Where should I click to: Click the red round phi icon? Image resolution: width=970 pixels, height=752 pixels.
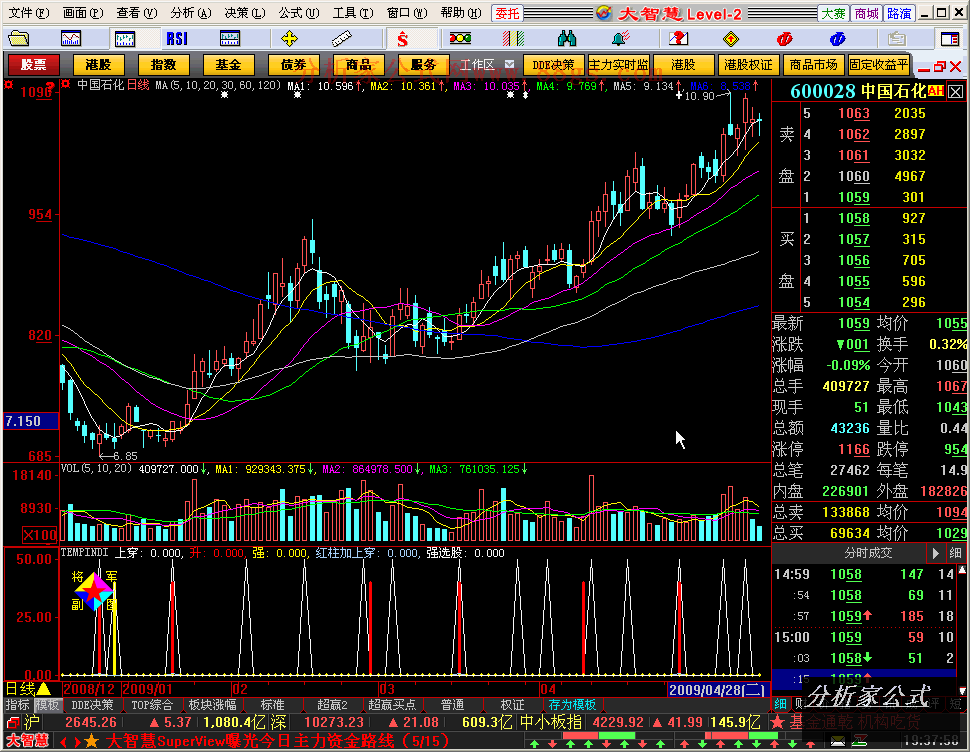(784, 39)
